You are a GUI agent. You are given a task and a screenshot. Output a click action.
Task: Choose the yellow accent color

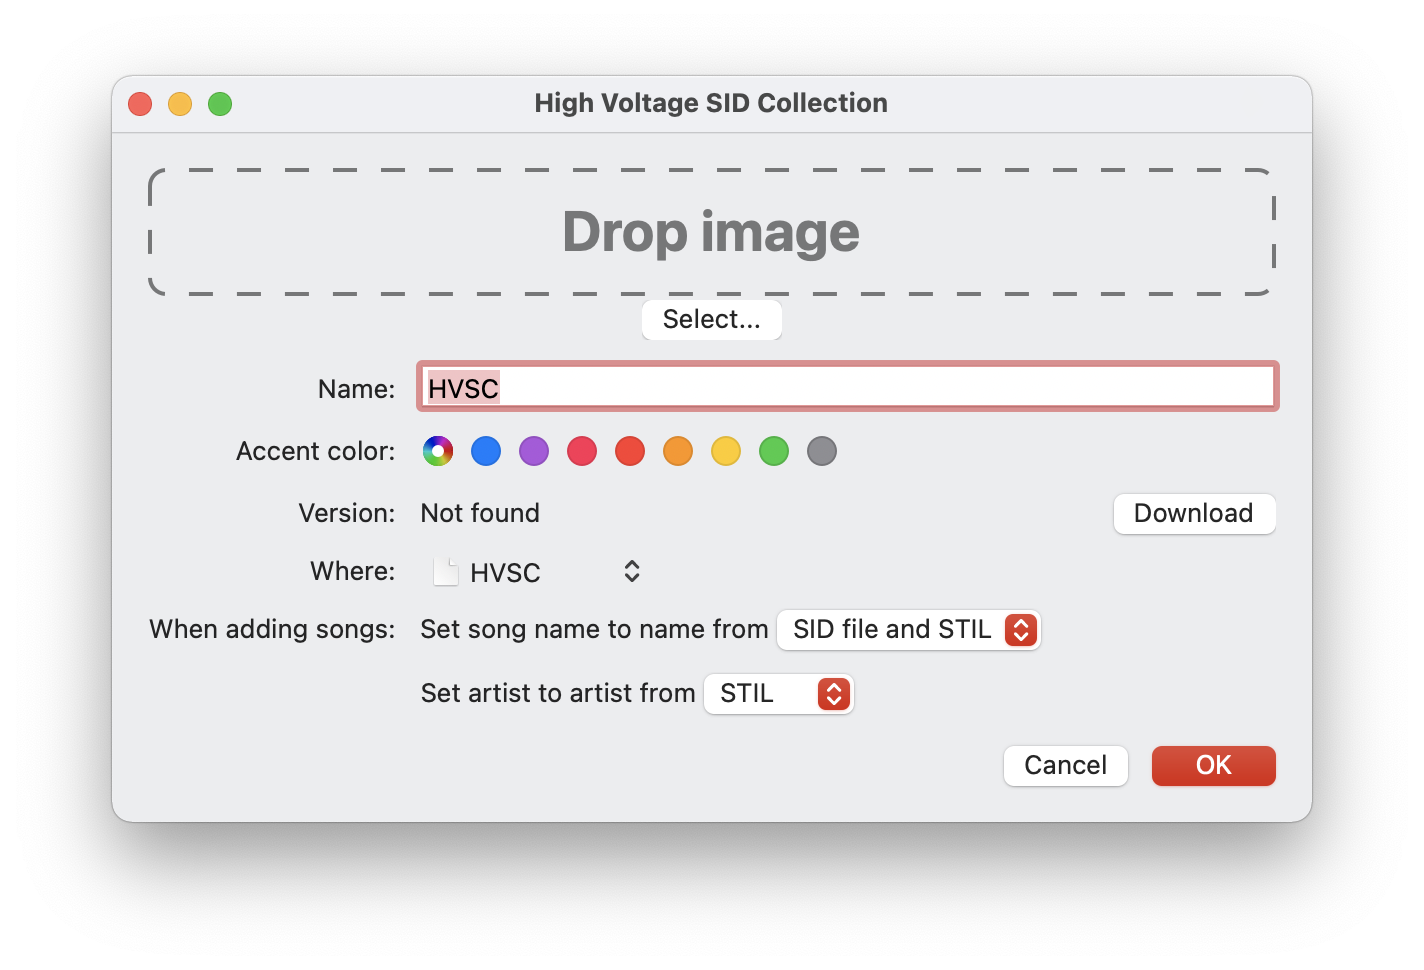tap(726, 451)
